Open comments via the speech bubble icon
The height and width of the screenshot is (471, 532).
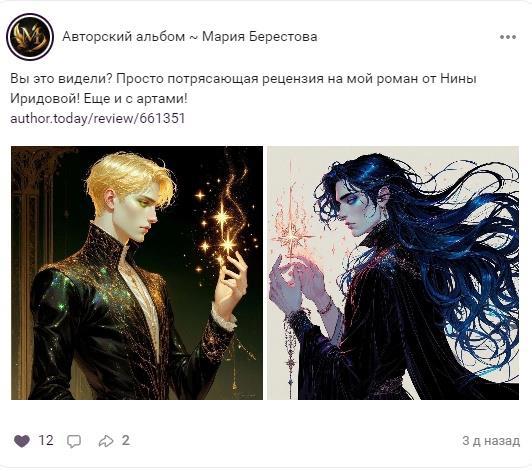(x=74, y=441)
